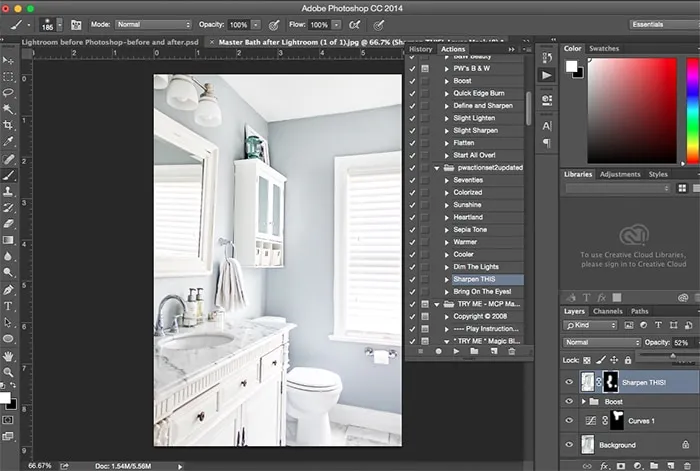The image size is (700, 471).
Task: Switch to the Swatches tab
Action: tap(604, 48)
